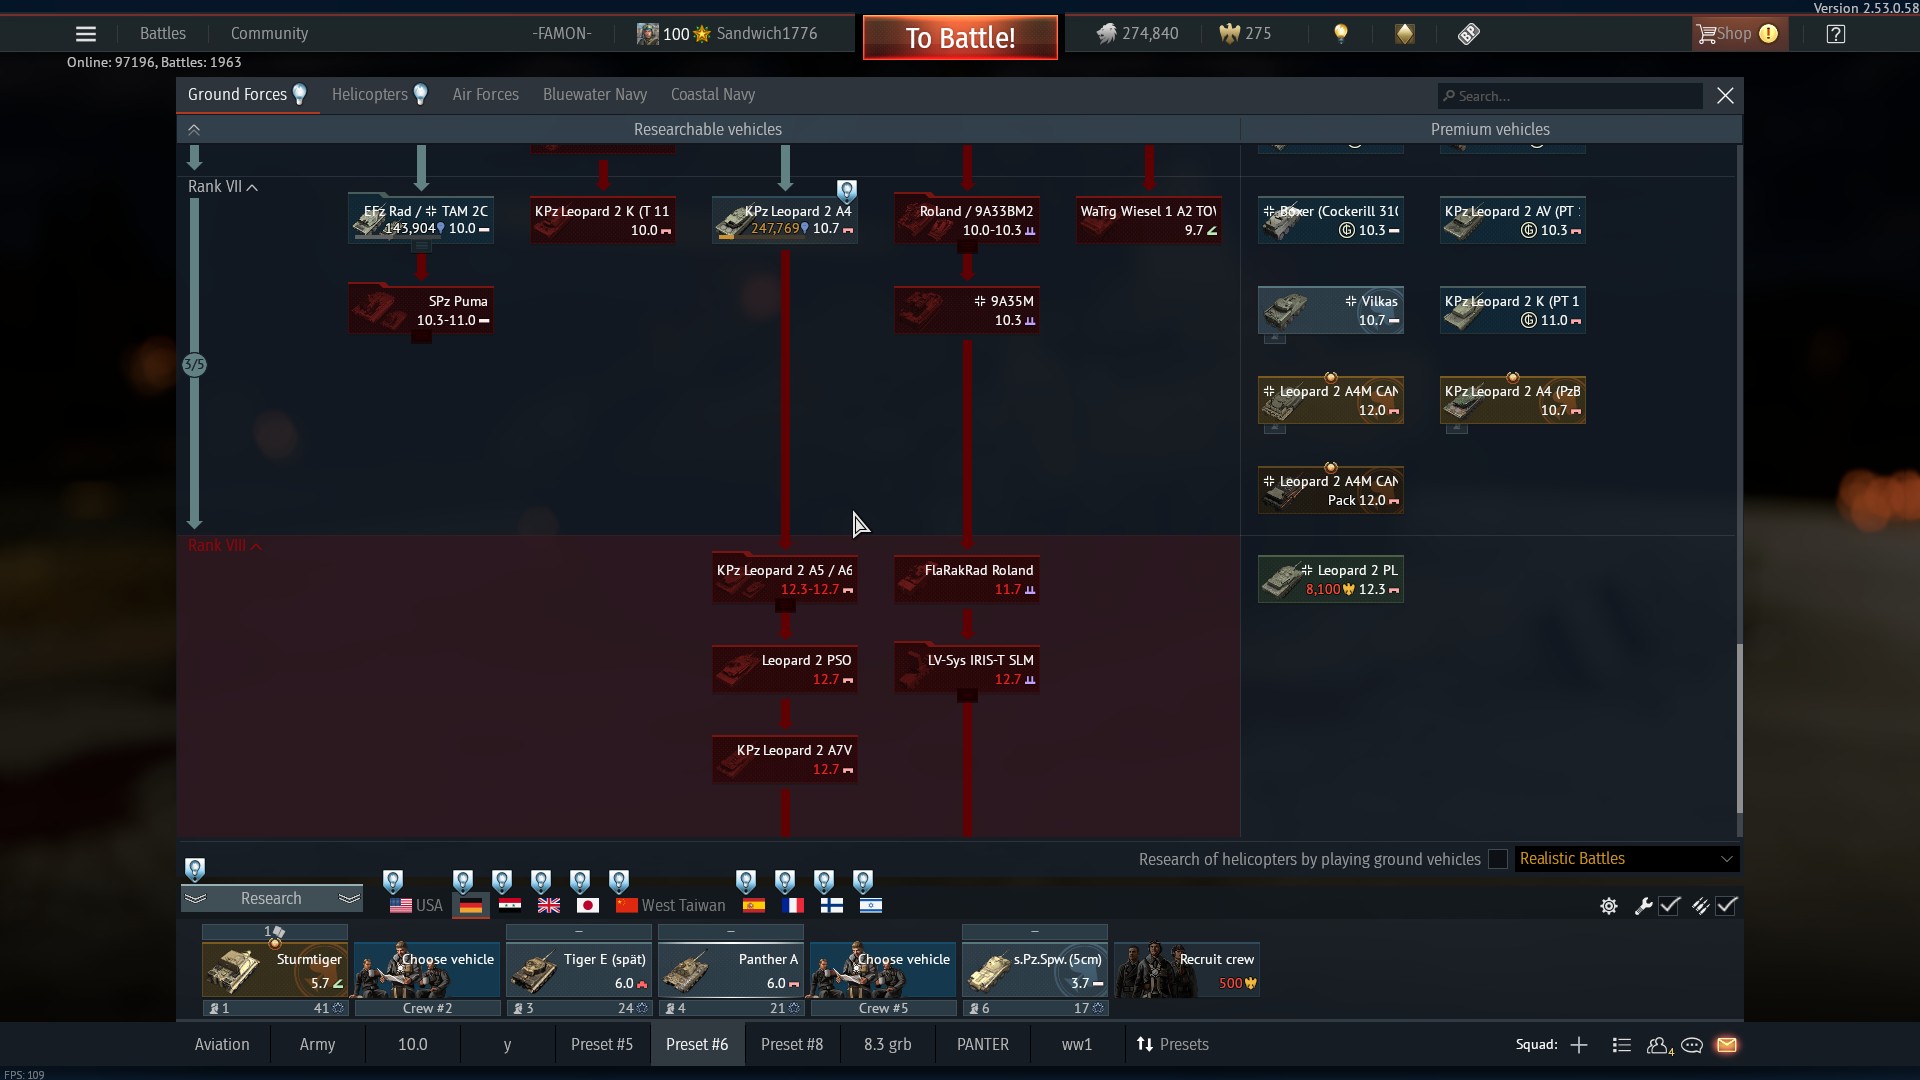Screen dimensions: 1920x1080
Task: Open the main hamburger menu
Action: [x=86, y=34]
